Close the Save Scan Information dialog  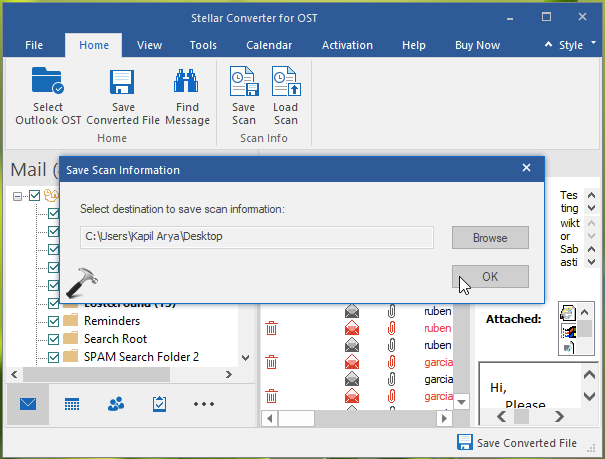coord(526,168)
